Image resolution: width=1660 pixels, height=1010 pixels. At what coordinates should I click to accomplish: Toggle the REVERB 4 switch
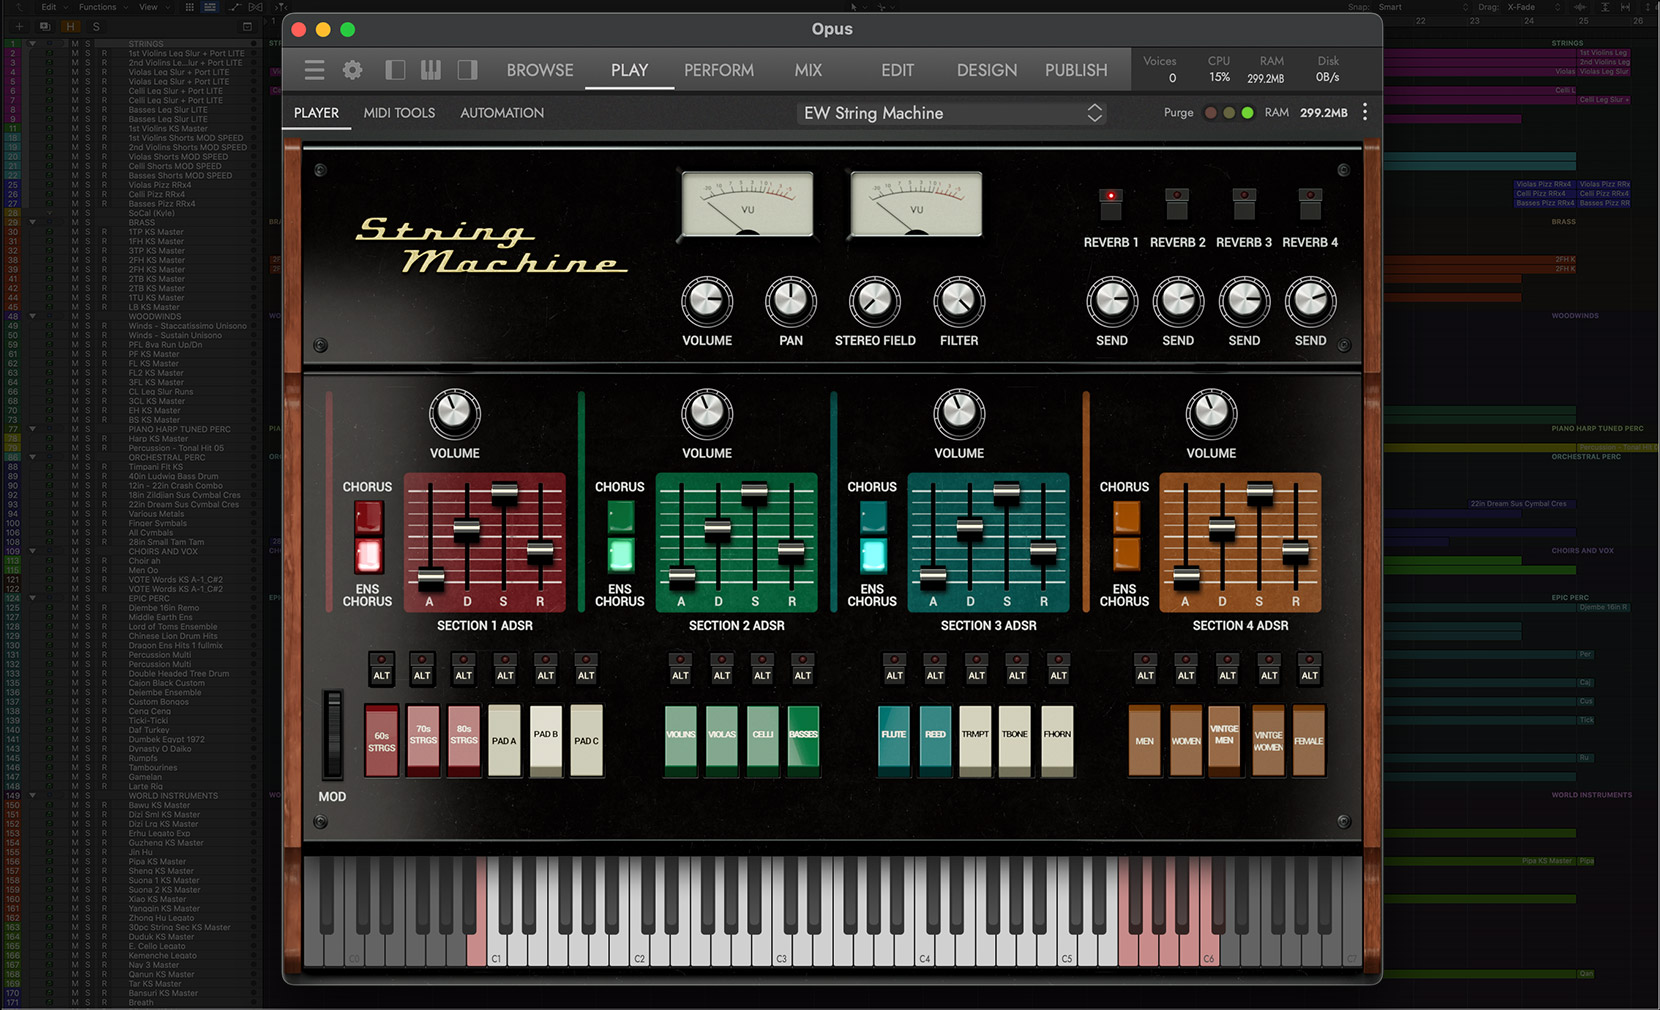coord(1310,204)
